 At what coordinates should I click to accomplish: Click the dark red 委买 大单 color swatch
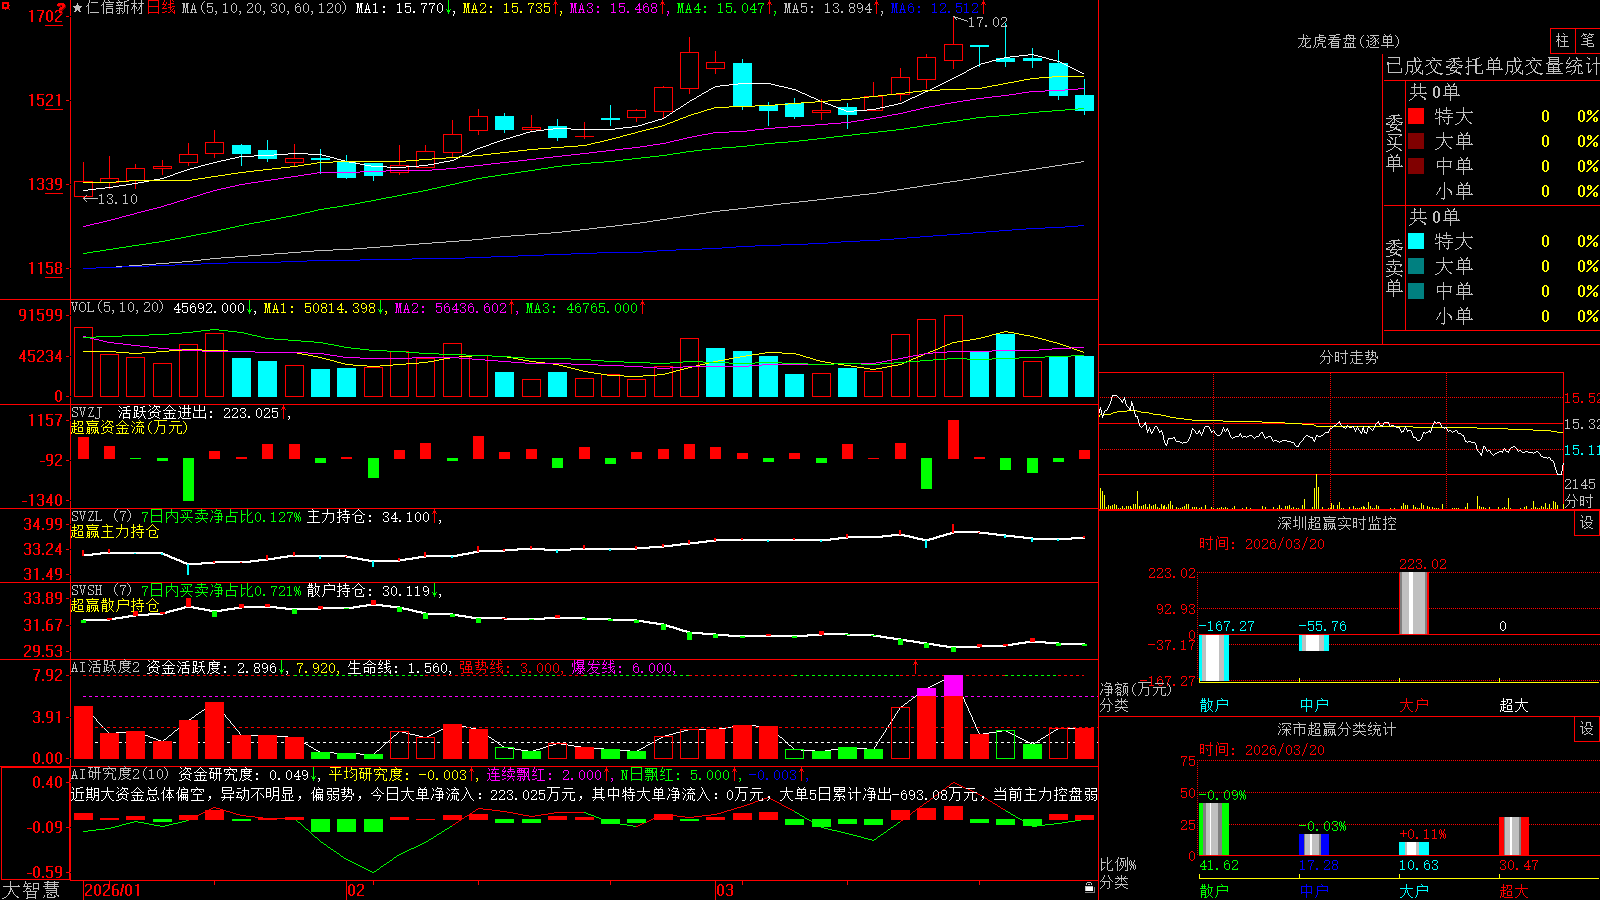[1416, 141]
